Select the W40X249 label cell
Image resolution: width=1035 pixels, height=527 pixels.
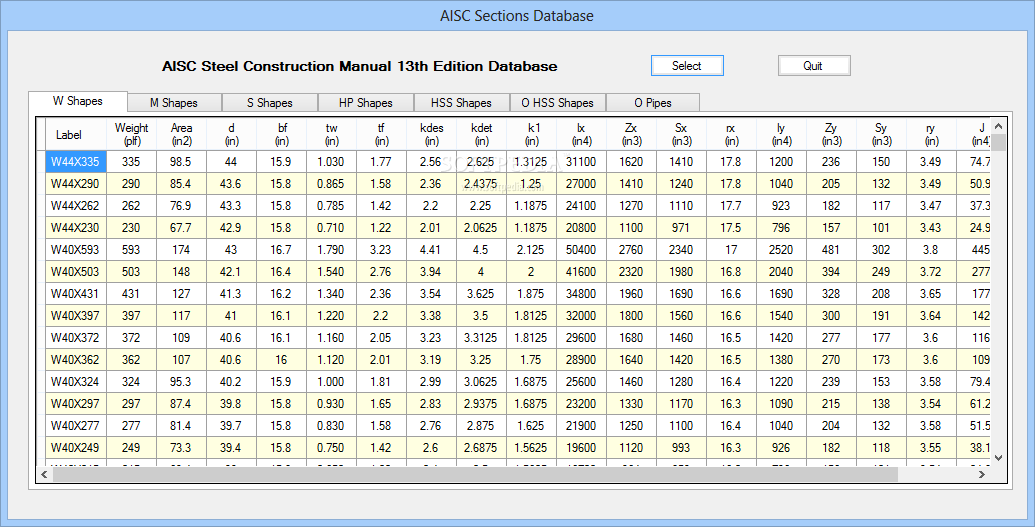point(76,448)
